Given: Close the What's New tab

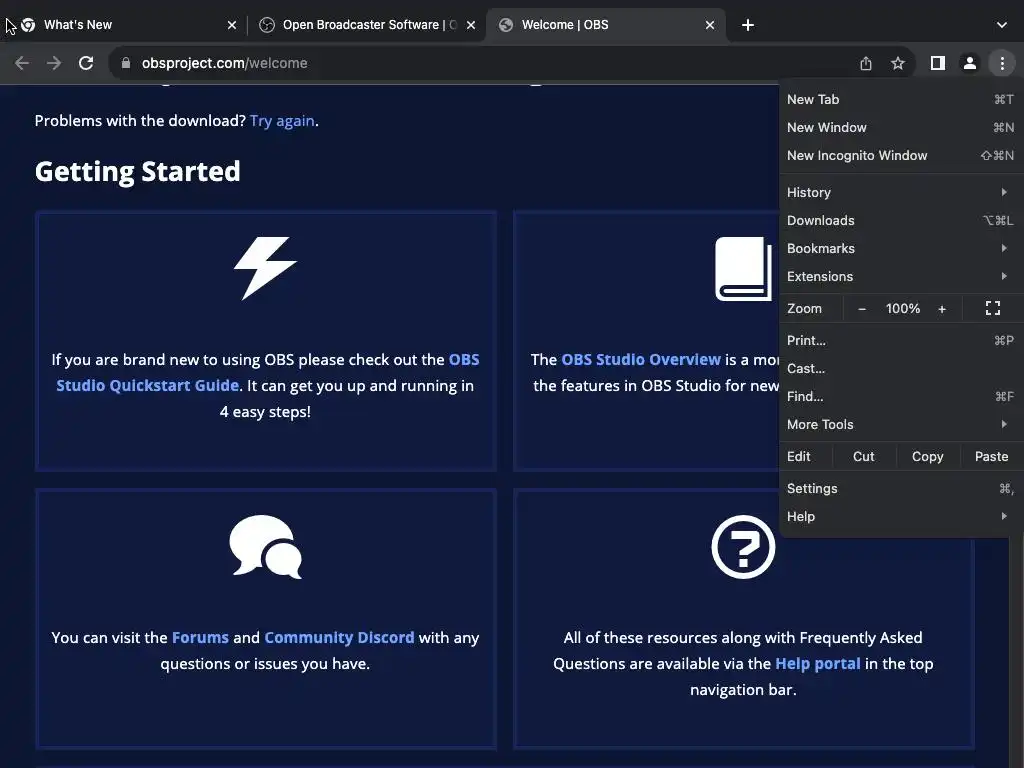Looking at the screenshot, I should tap(232, 25).
